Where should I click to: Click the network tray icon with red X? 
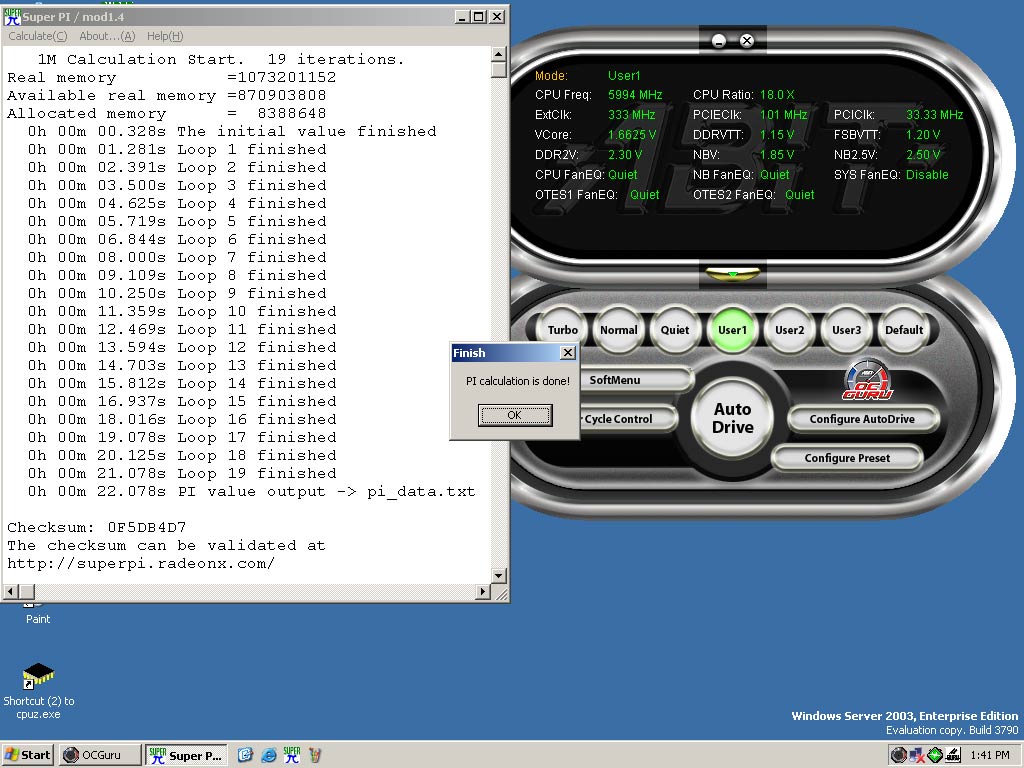click(917, 755)
